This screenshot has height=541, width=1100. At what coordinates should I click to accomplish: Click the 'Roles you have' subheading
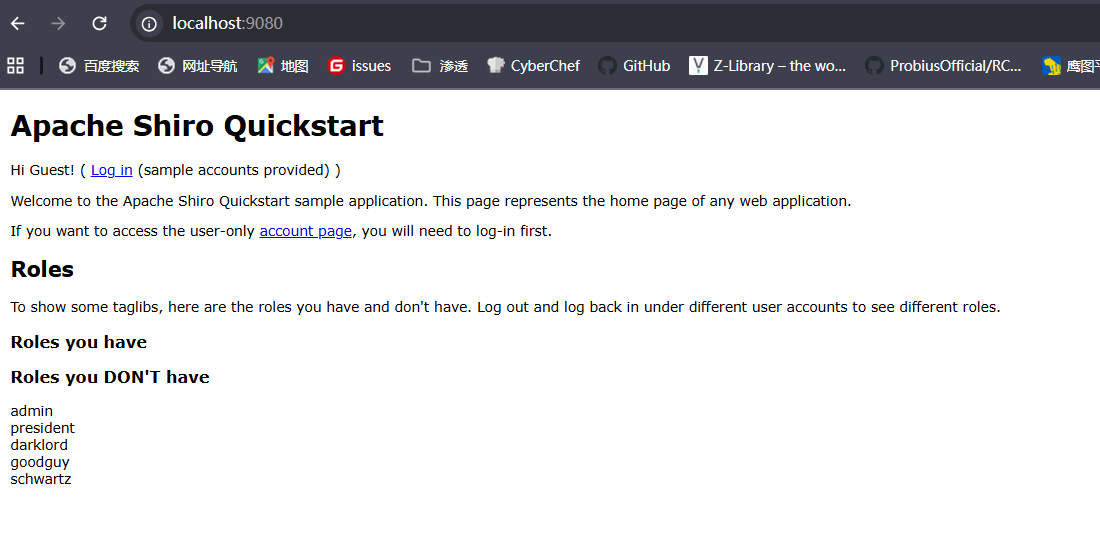[x=79, y=342]
